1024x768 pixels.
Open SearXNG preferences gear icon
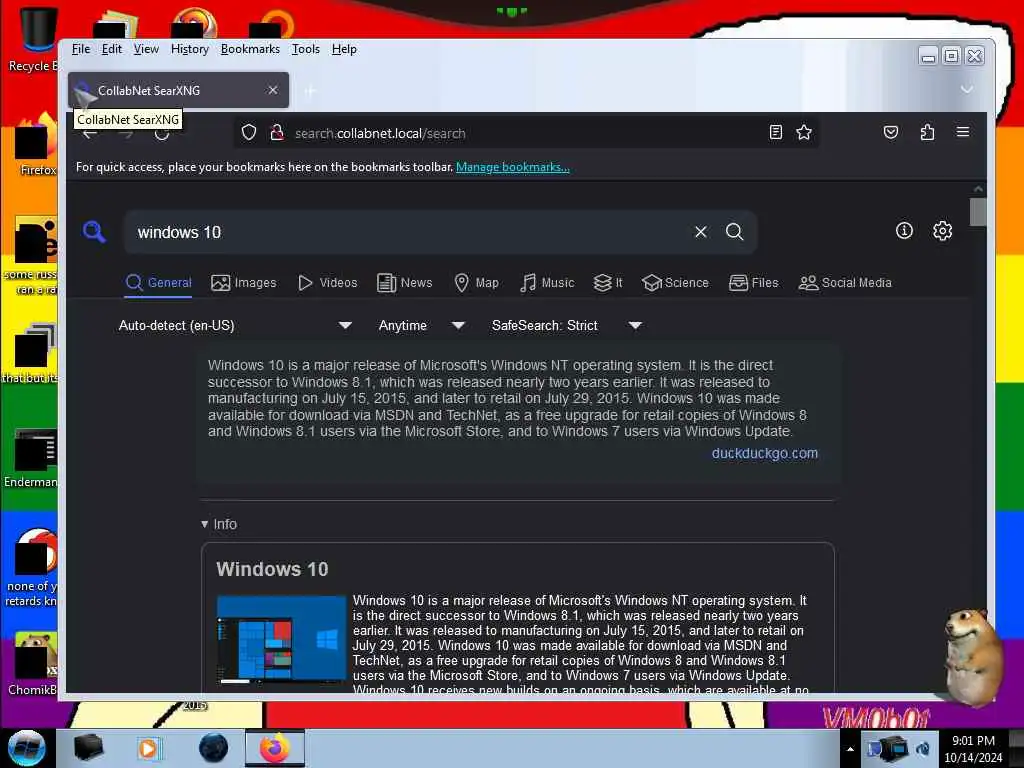tap(942, 231)
